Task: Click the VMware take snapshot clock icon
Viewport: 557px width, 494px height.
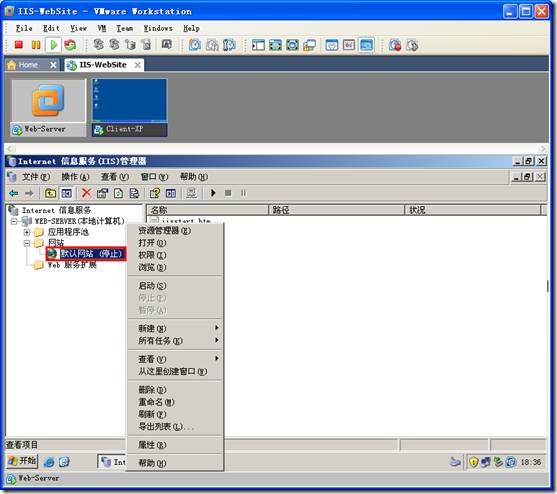Action: [195, 45]
